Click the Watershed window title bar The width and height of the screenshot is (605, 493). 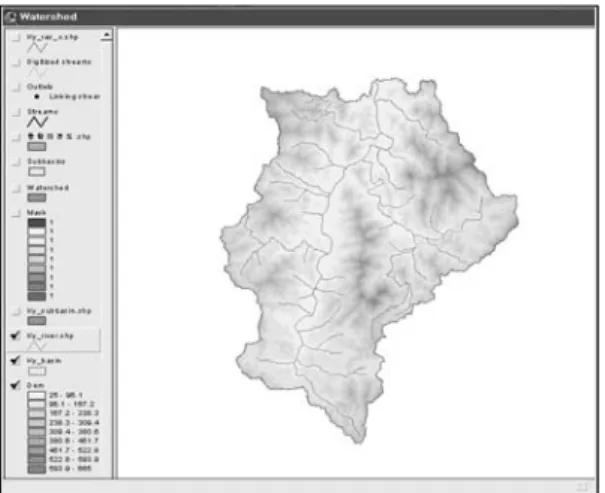(x=299, y=17)
